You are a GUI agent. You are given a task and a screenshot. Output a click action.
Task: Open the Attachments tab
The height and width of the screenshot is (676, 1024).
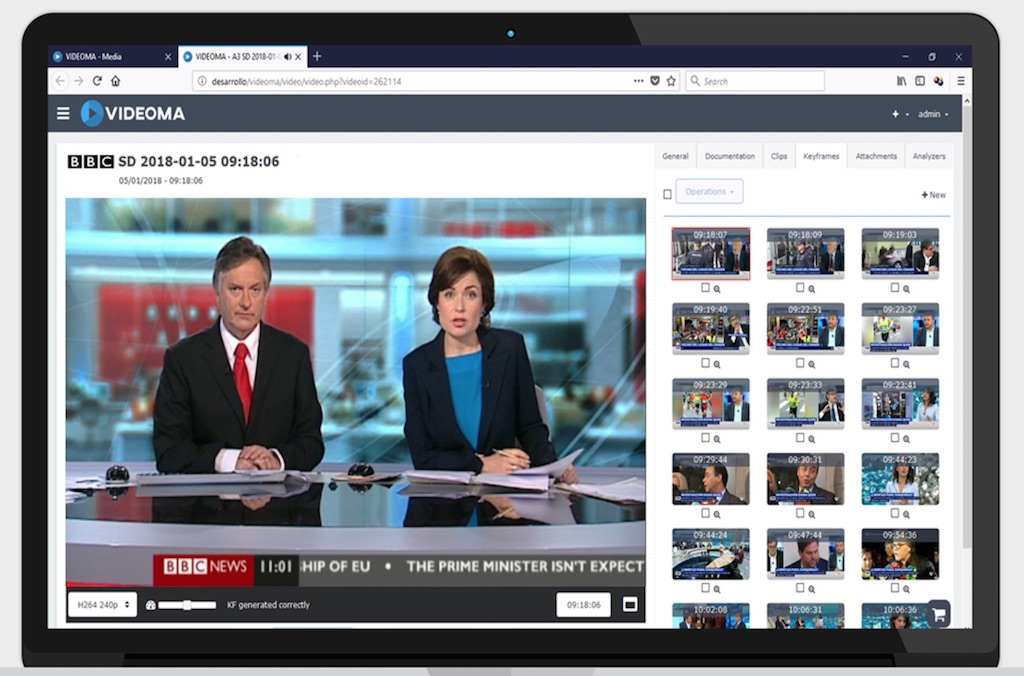point(876,156)
